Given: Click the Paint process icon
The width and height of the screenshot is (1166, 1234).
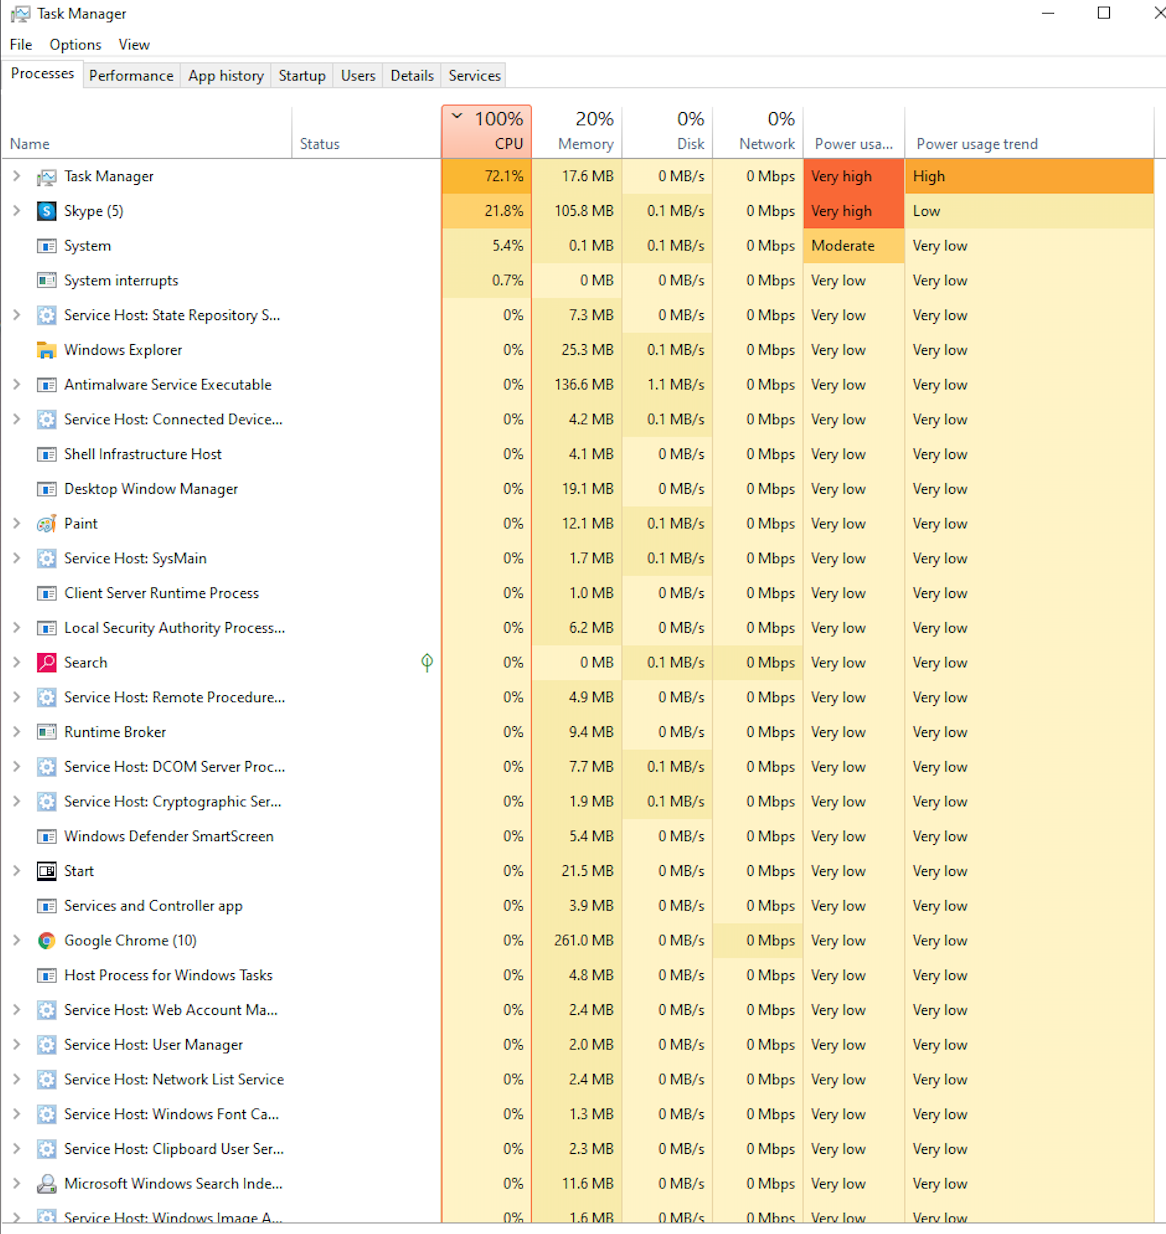Looking at the screenshot, I should coord(46,524).
